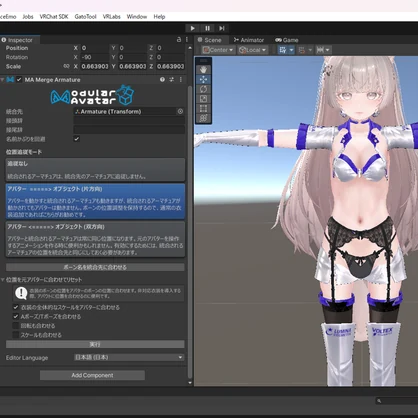Click the step frame button

pos(222,28)
